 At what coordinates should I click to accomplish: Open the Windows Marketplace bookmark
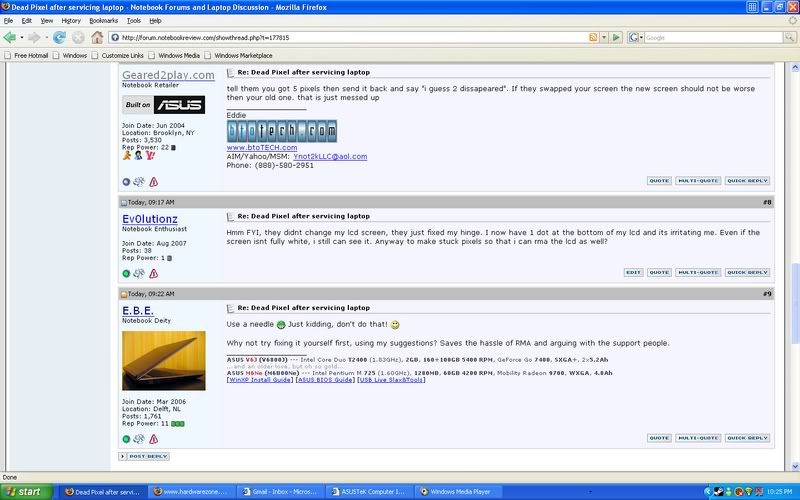[239, 55]
